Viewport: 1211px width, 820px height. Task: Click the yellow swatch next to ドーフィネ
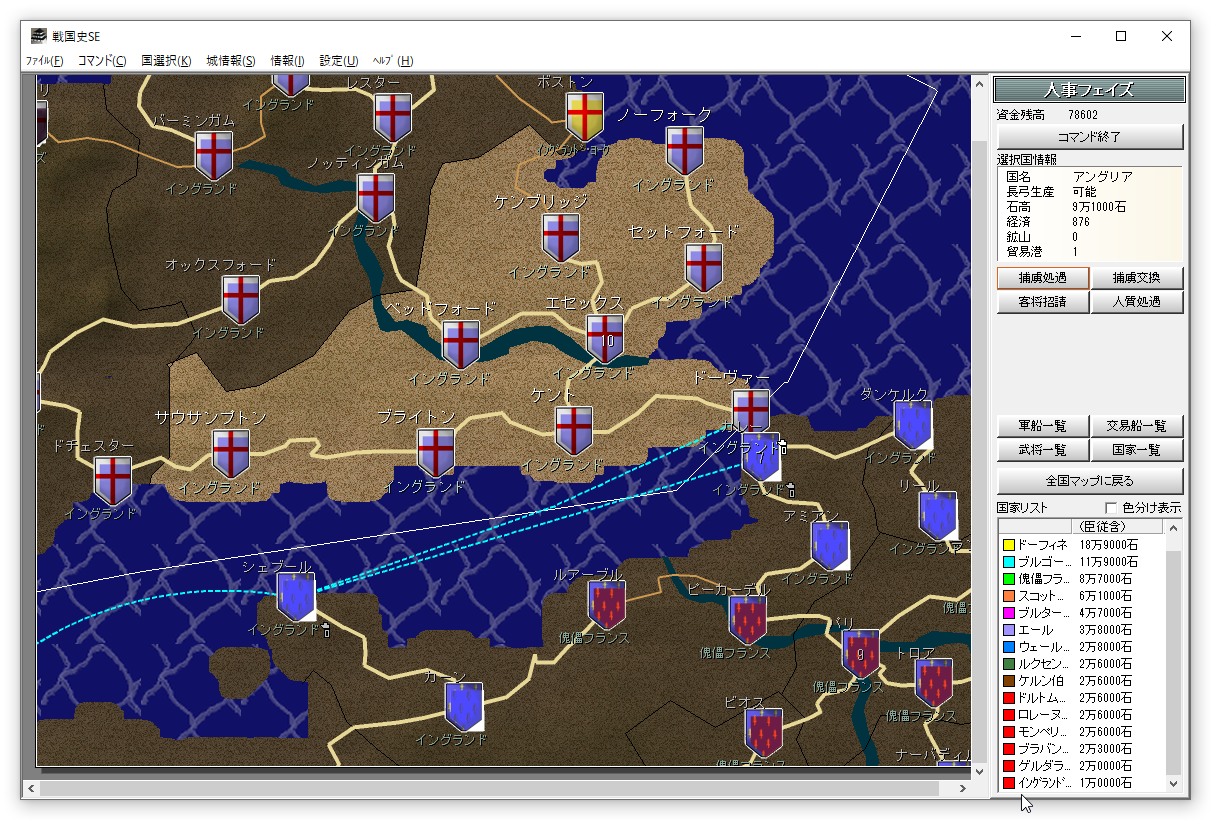(1008, 545)
